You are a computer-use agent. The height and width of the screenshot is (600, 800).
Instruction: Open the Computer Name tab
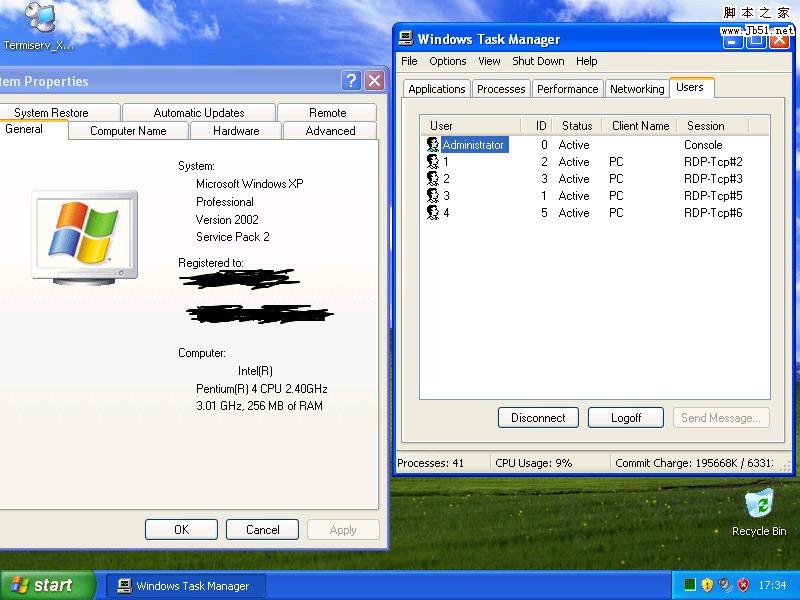[128, 131]
